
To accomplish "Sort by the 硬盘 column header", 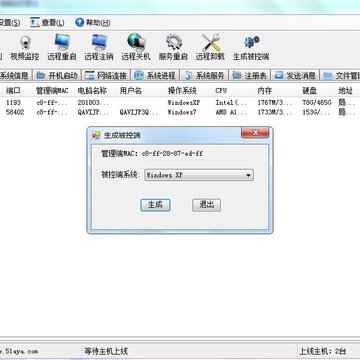I will pyautogui.click(x=309, y=90).
